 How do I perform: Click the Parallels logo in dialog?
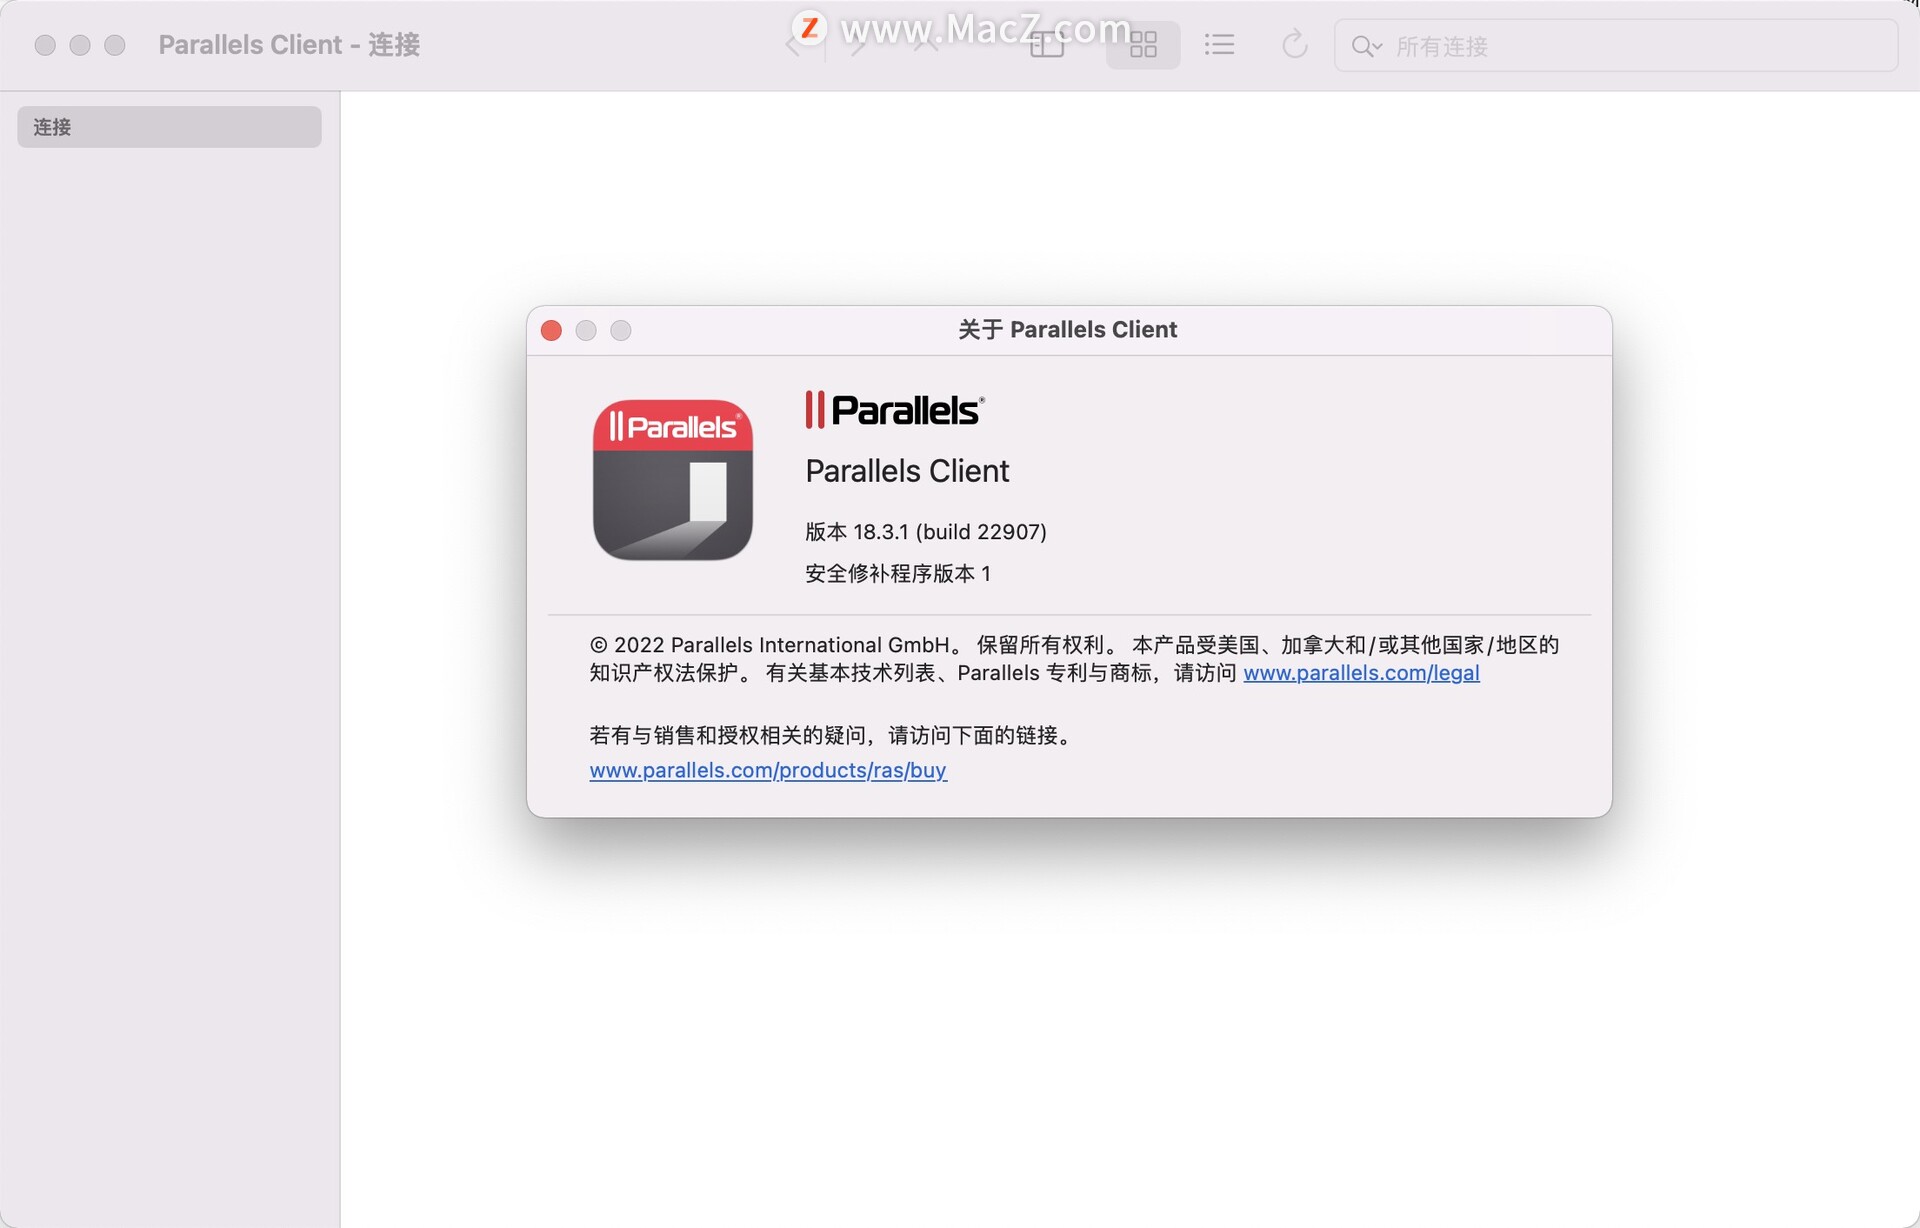895,410
